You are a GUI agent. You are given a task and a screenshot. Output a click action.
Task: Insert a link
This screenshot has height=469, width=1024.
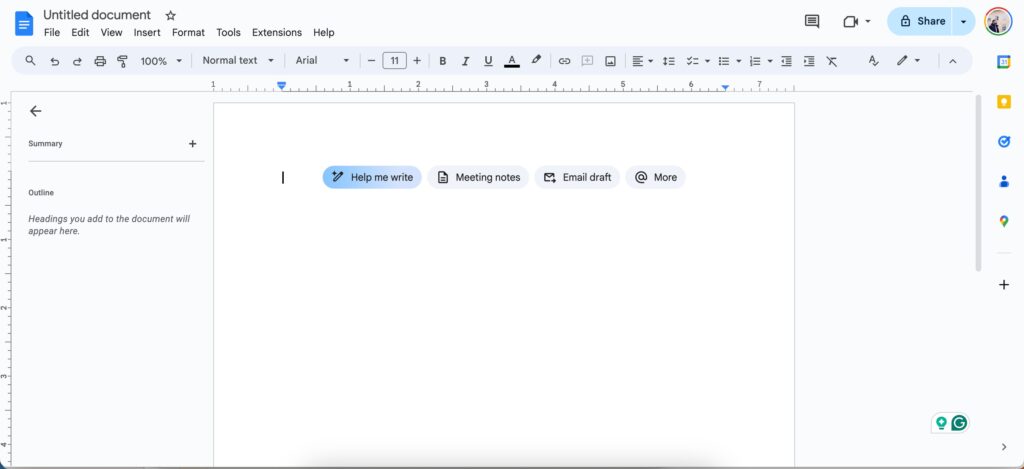(564, 61)
